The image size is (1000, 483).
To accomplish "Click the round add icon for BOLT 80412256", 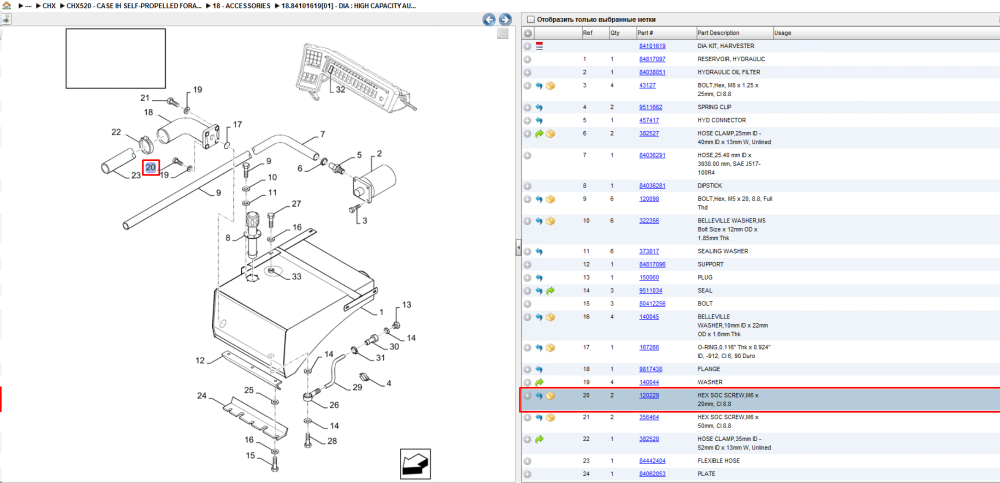I will [x=527, y=304].
